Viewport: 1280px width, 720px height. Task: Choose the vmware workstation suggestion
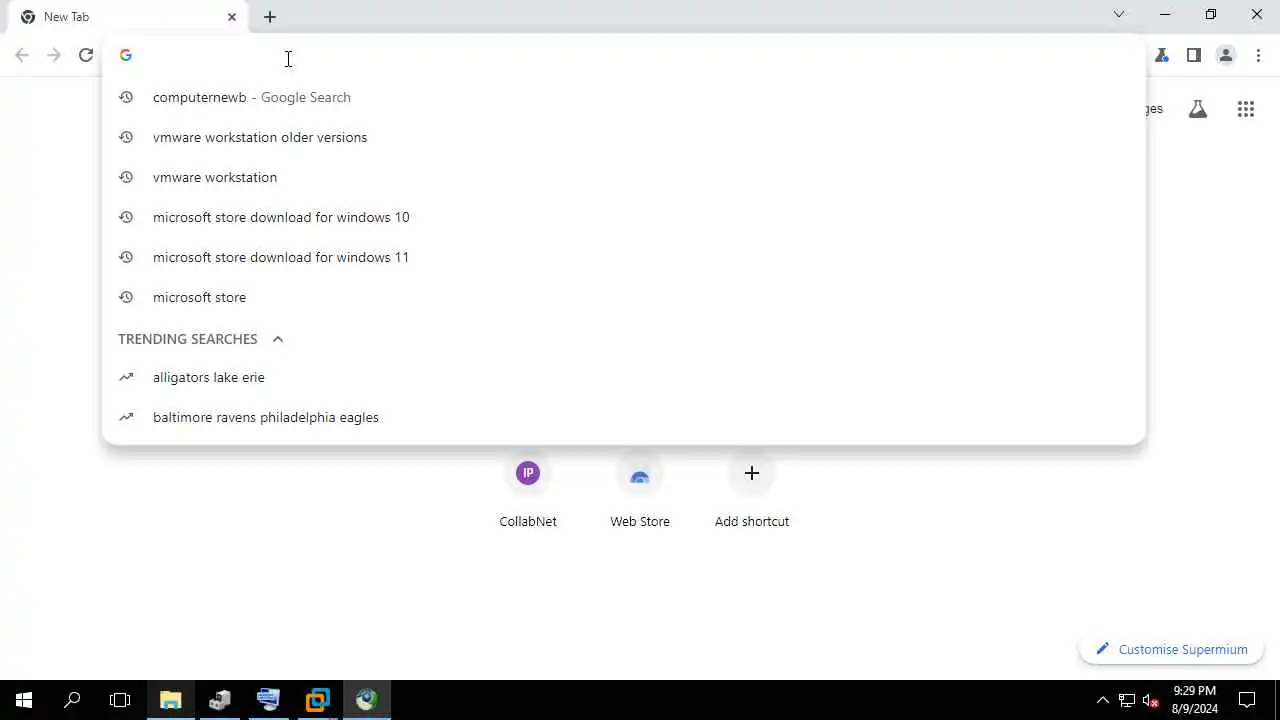pos(624,177)
